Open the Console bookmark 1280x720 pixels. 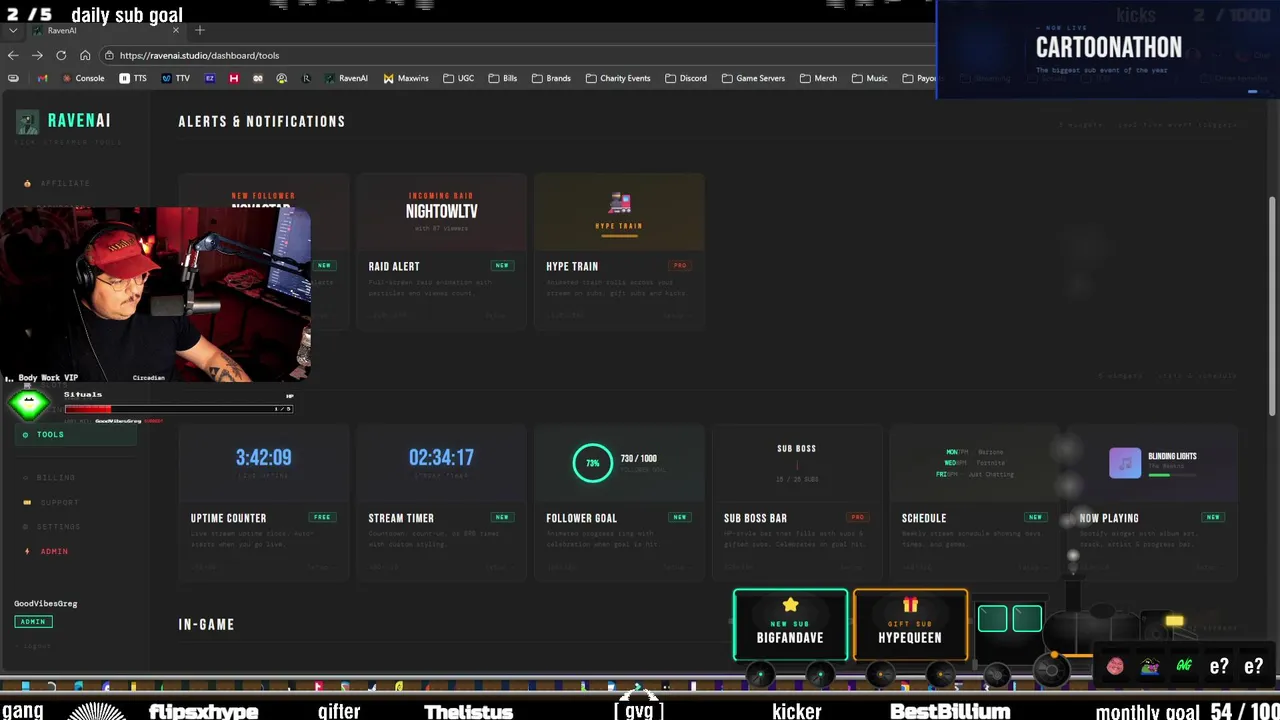point(84,78)
